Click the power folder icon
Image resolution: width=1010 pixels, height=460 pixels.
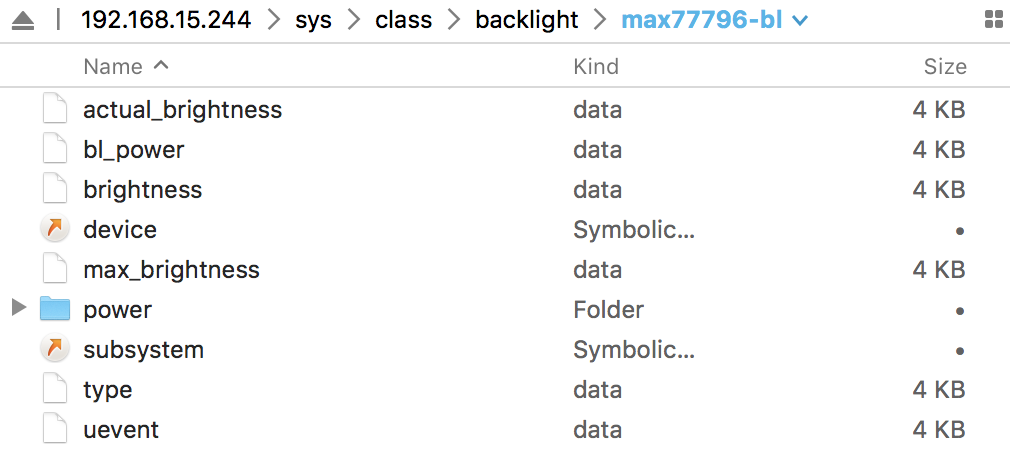(55, 310)
